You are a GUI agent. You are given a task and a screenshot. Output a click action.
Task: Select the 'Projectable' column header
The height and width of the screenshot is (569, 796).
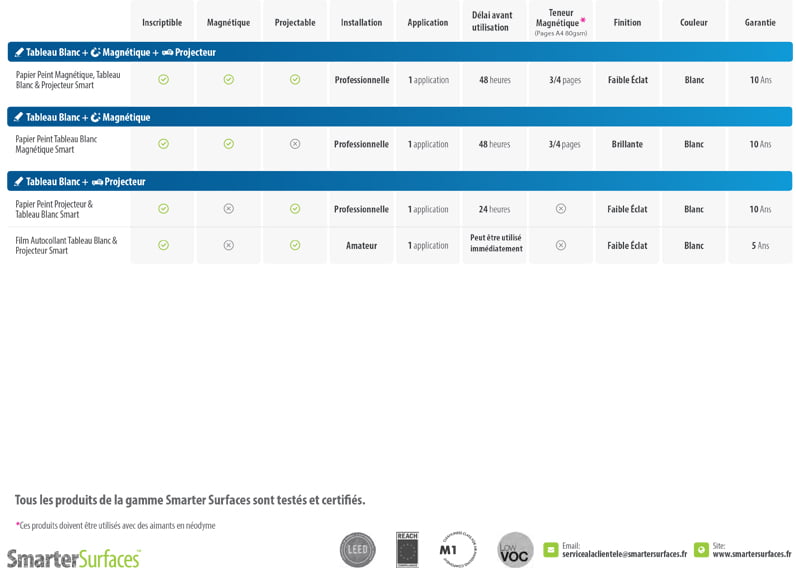(x=295, y=22)
